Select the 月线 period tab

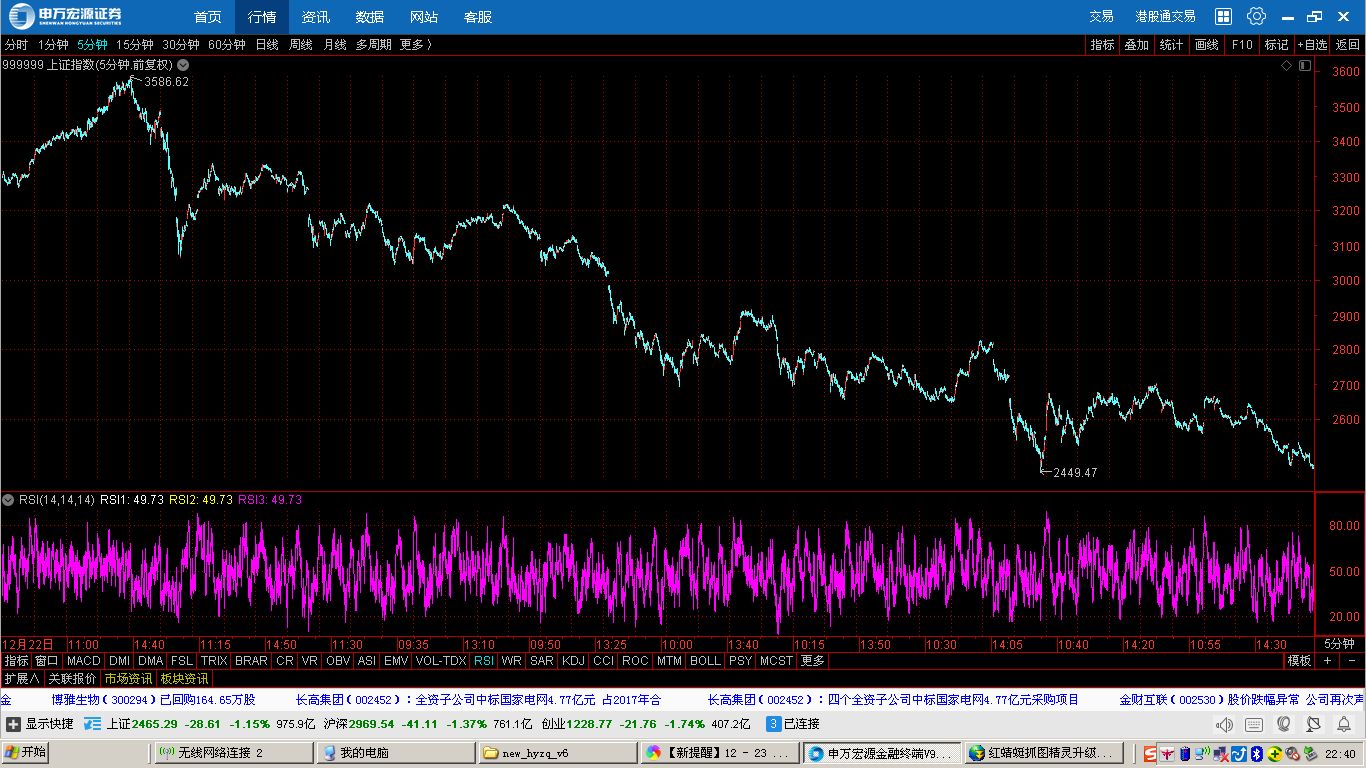pyautogui.click(x=335, y=45)
